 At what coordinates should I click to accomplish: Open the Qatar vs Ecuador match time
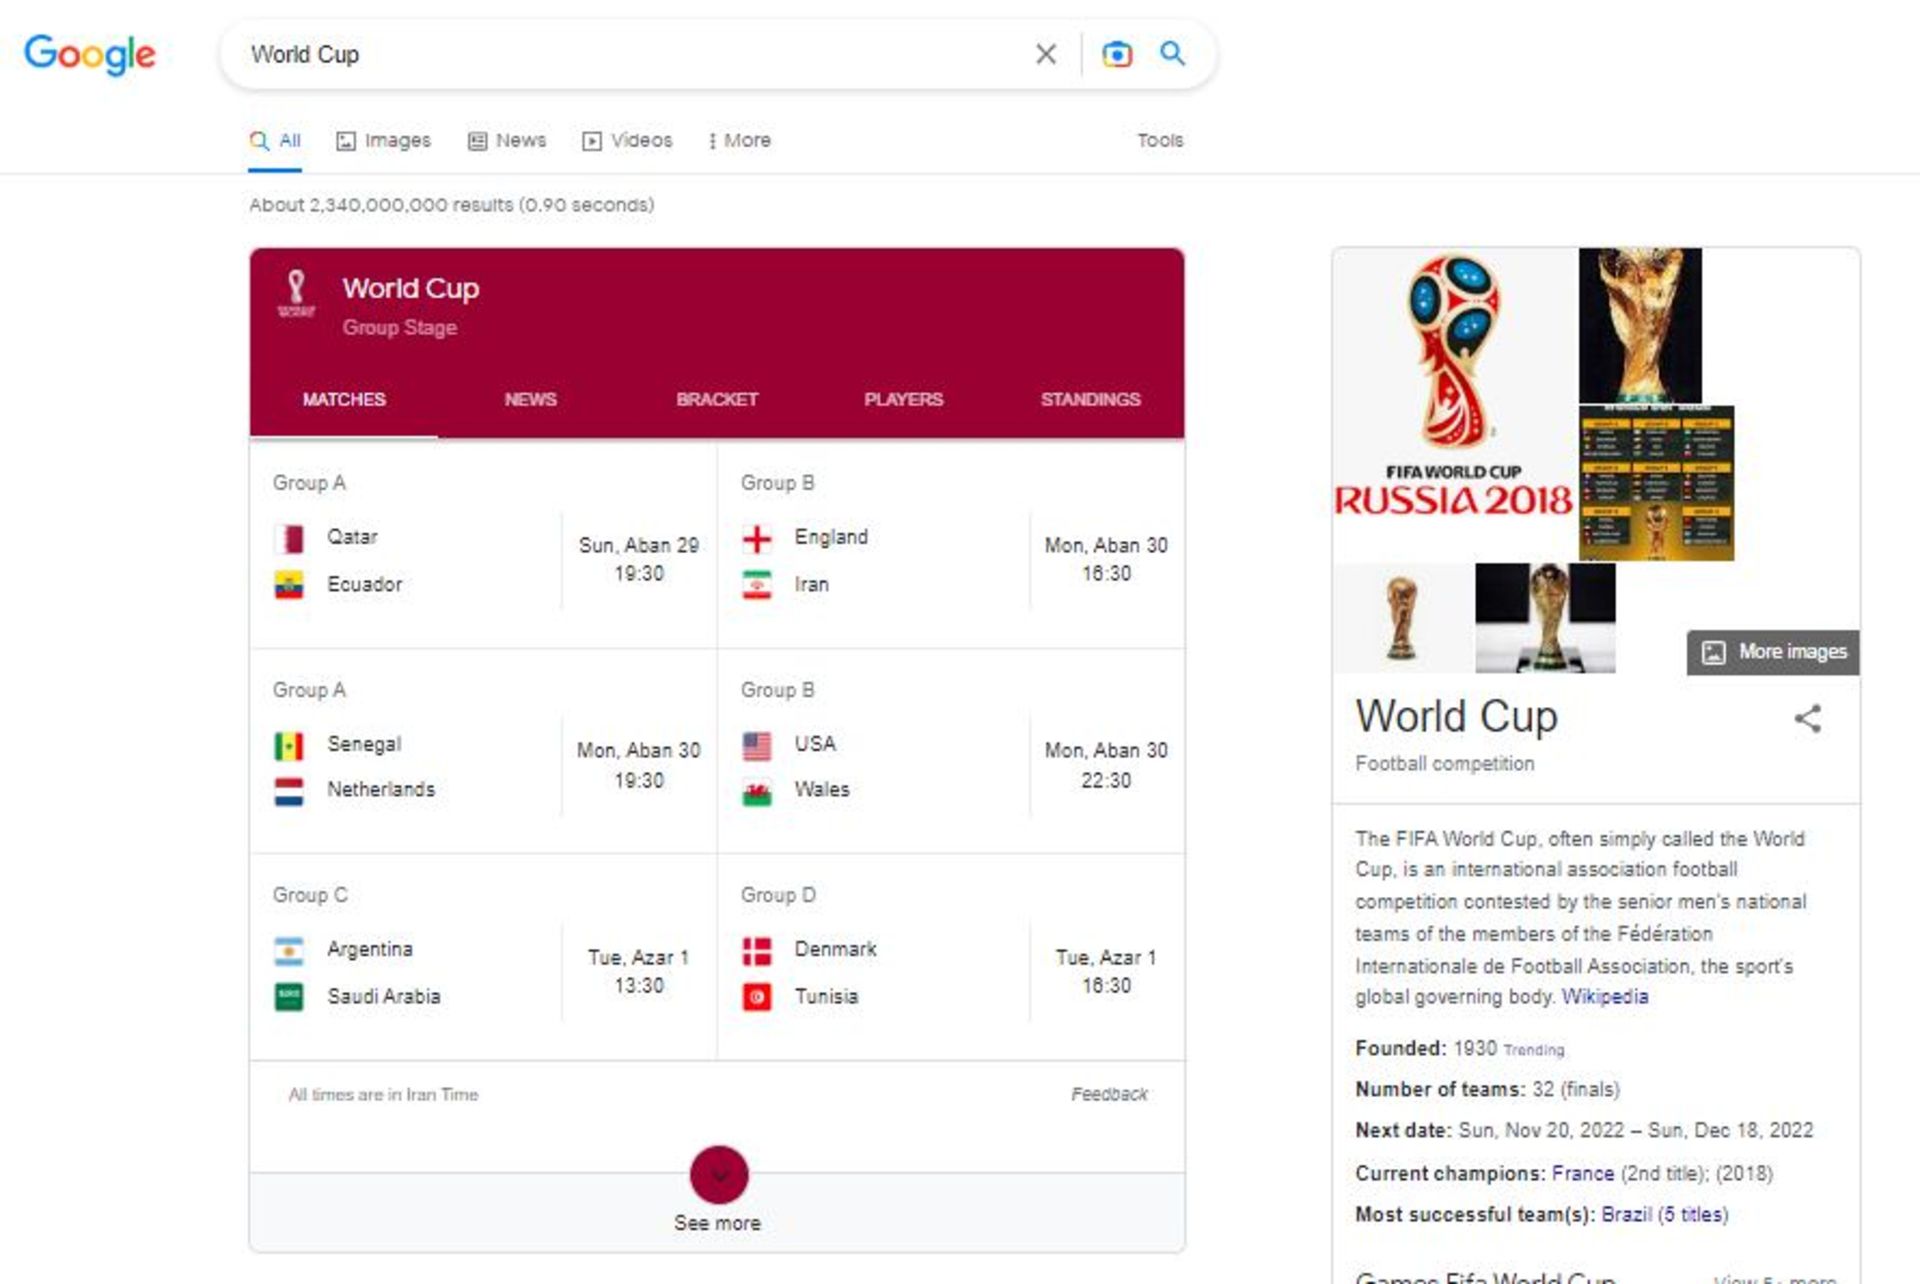pos(639,559)
